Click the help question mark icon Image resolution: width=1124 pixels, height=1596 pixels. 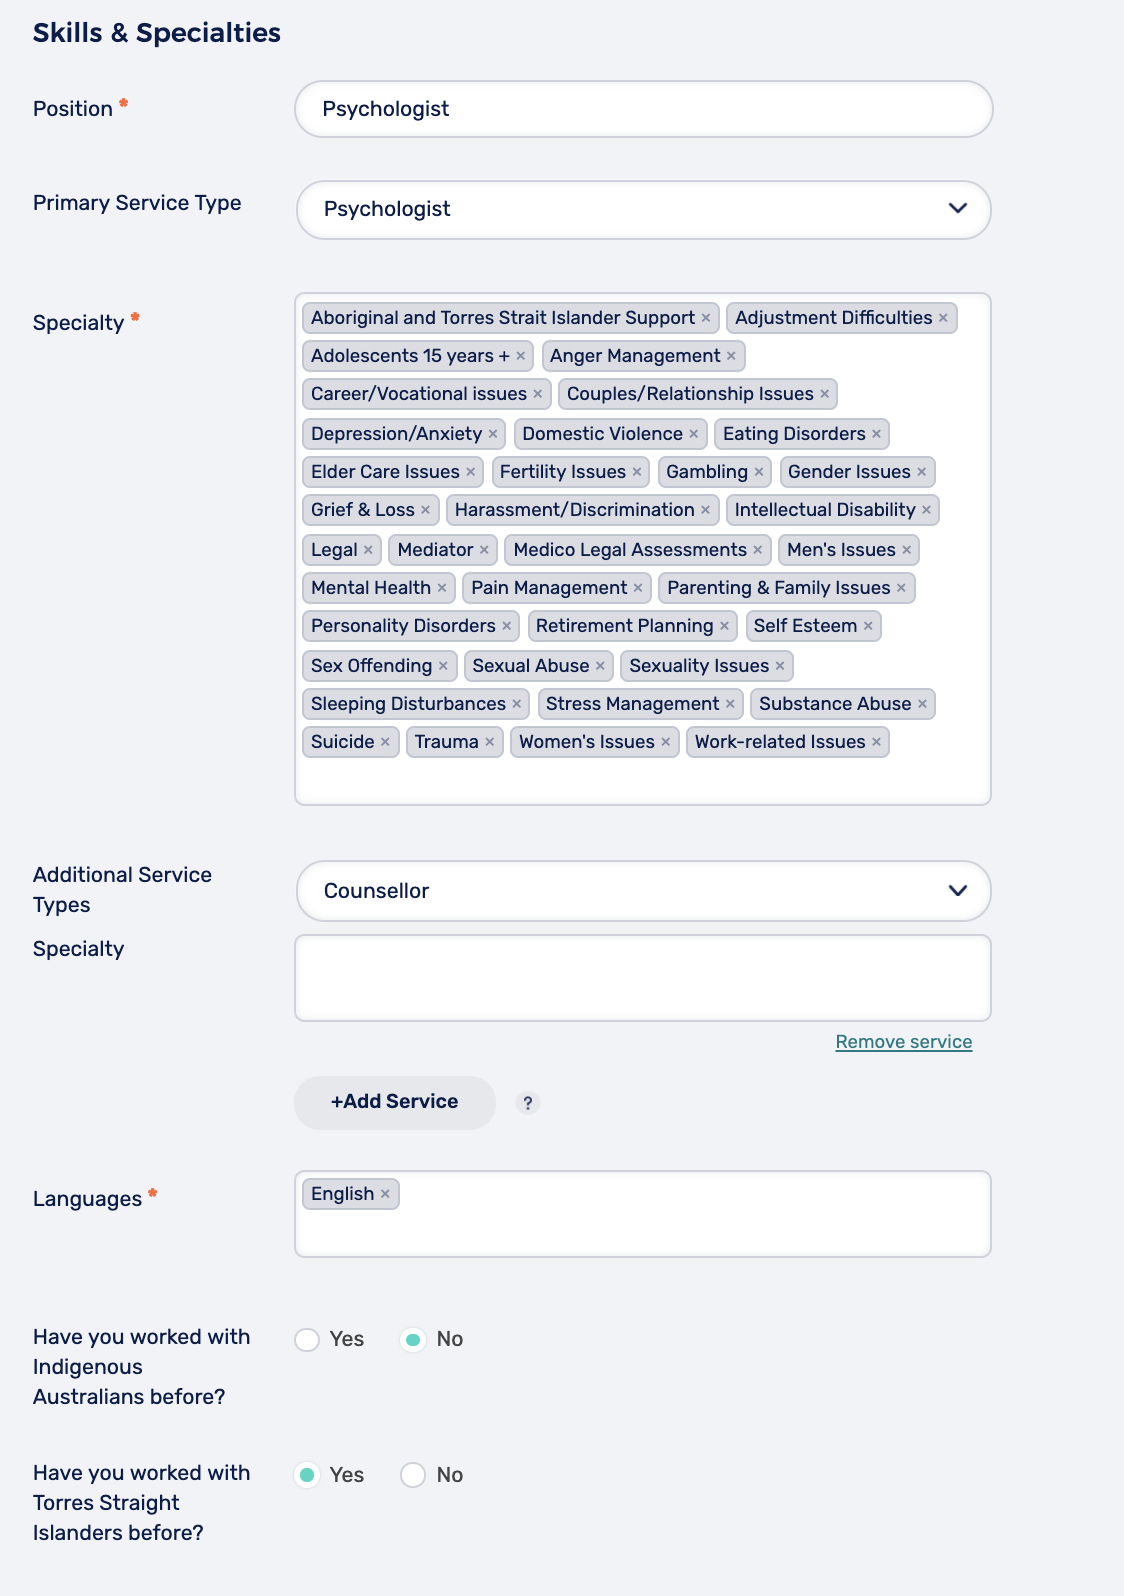(x=528, y=1103)
